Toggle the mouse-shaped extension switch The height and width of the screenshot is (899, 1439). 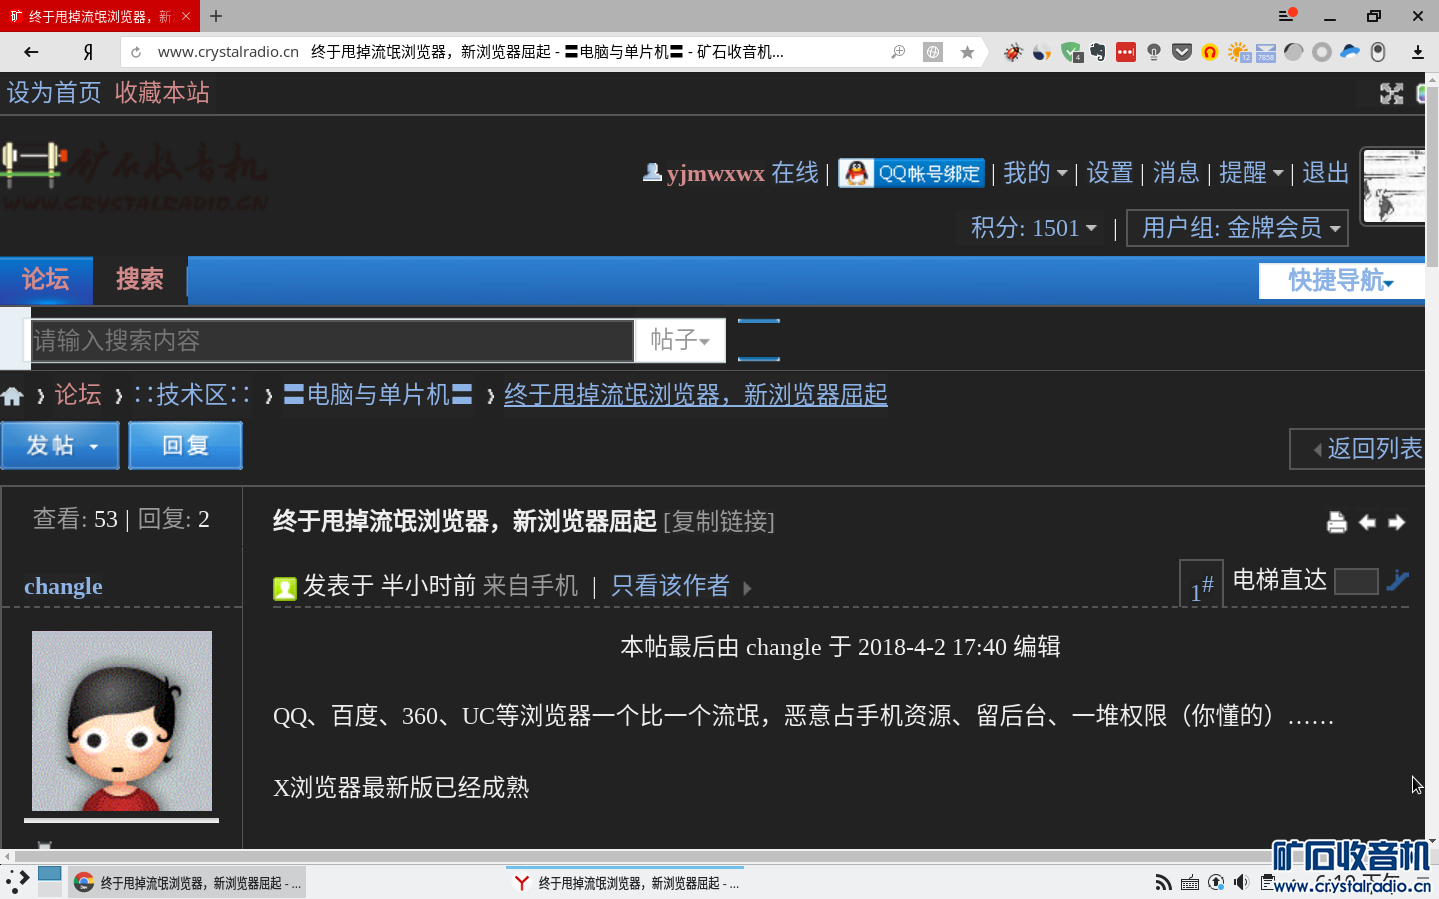[x=1378, y=52]
